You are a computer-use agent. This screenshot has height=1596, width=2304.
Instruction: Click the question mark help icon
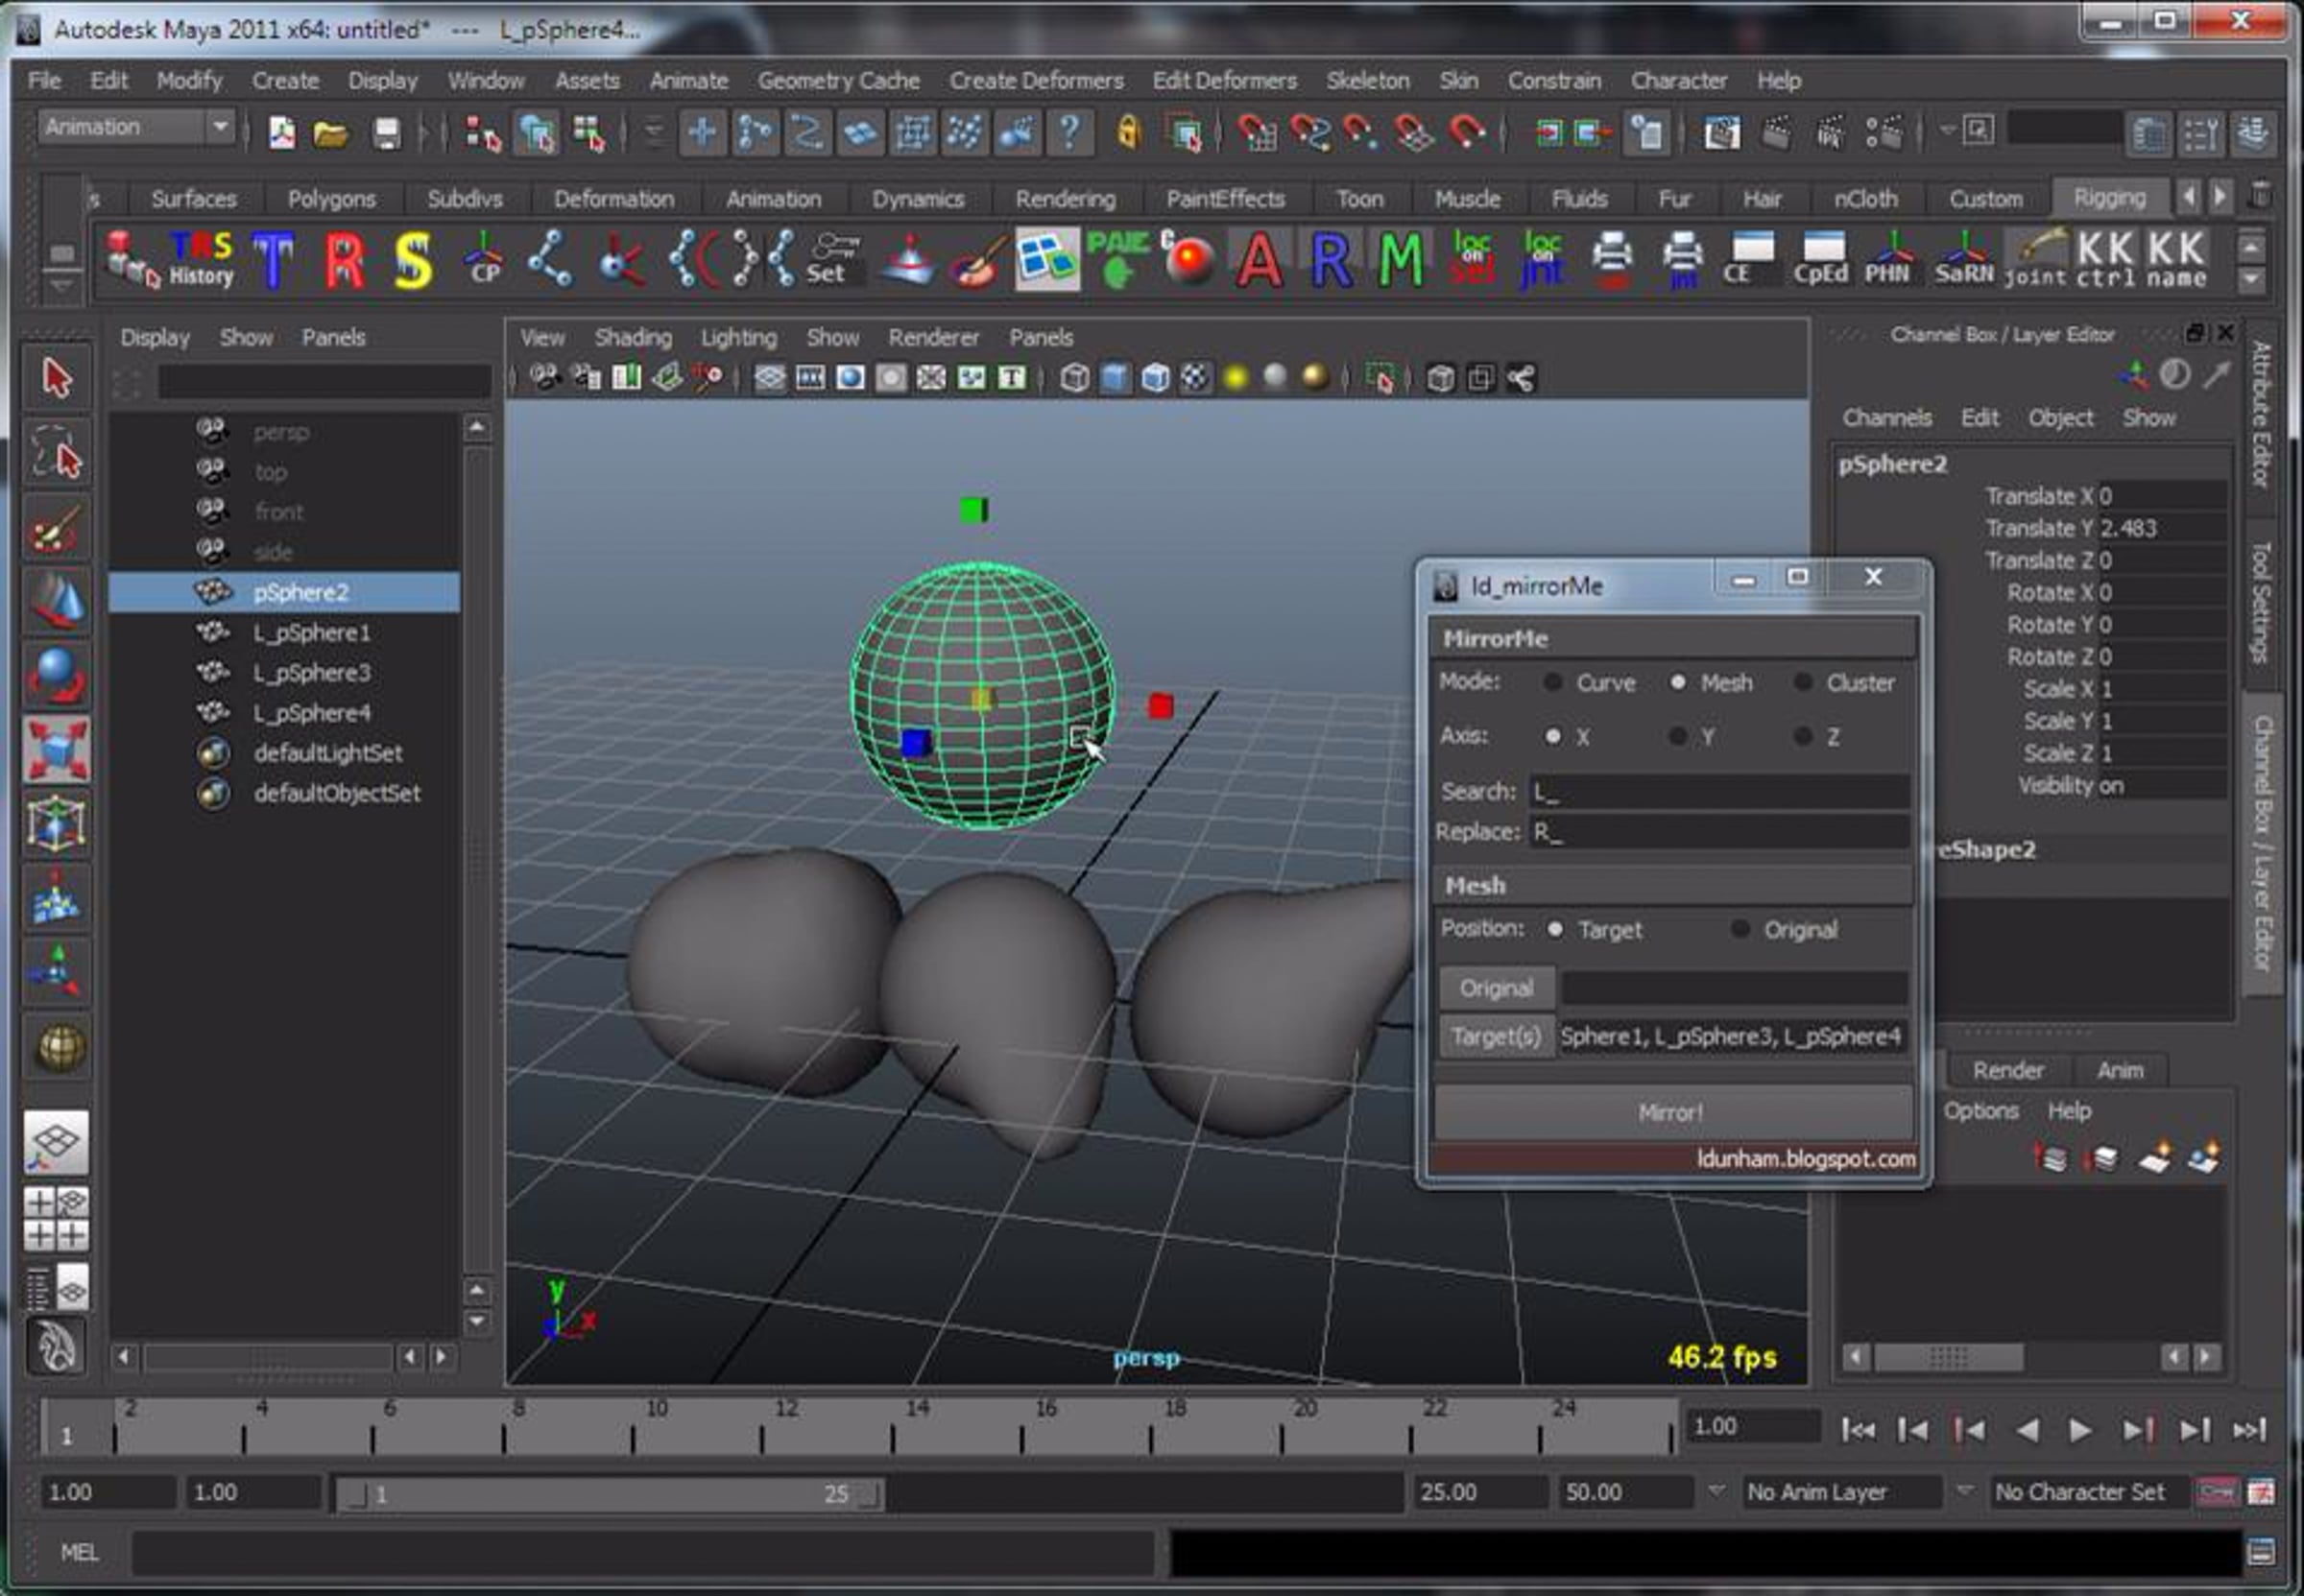pyautogui.click(x=1070, y=132)
